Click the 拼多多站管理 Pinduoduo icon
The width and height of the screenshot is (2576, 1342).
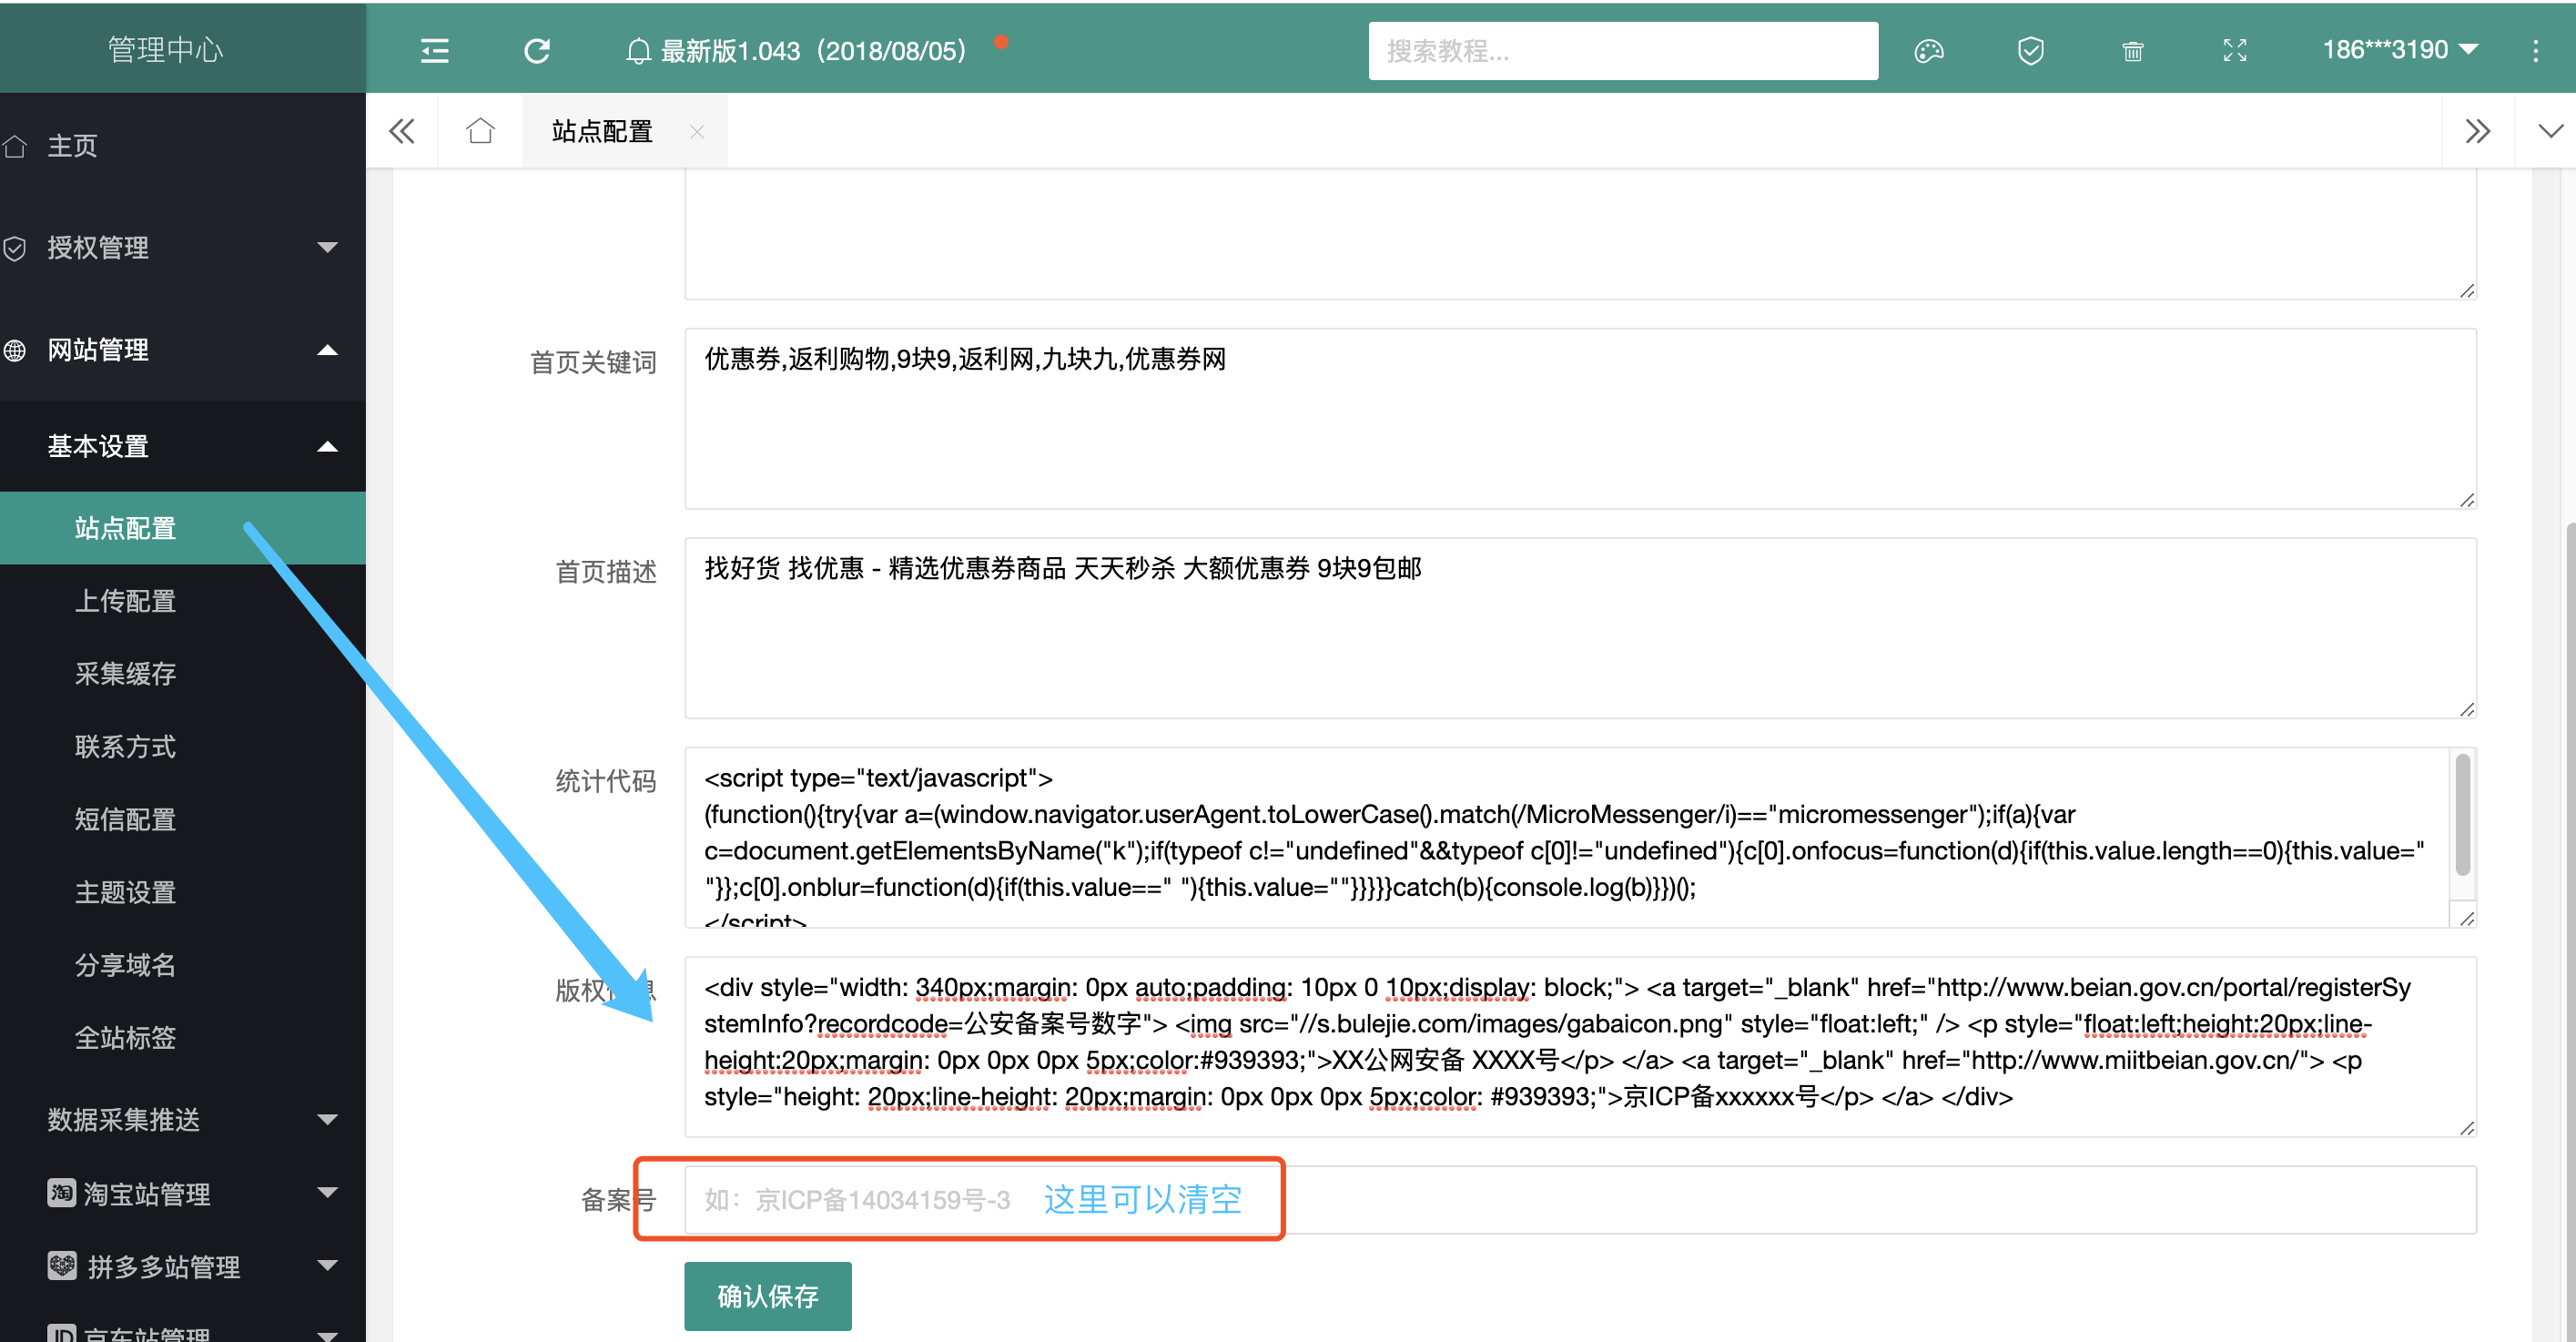point(61,1265)
